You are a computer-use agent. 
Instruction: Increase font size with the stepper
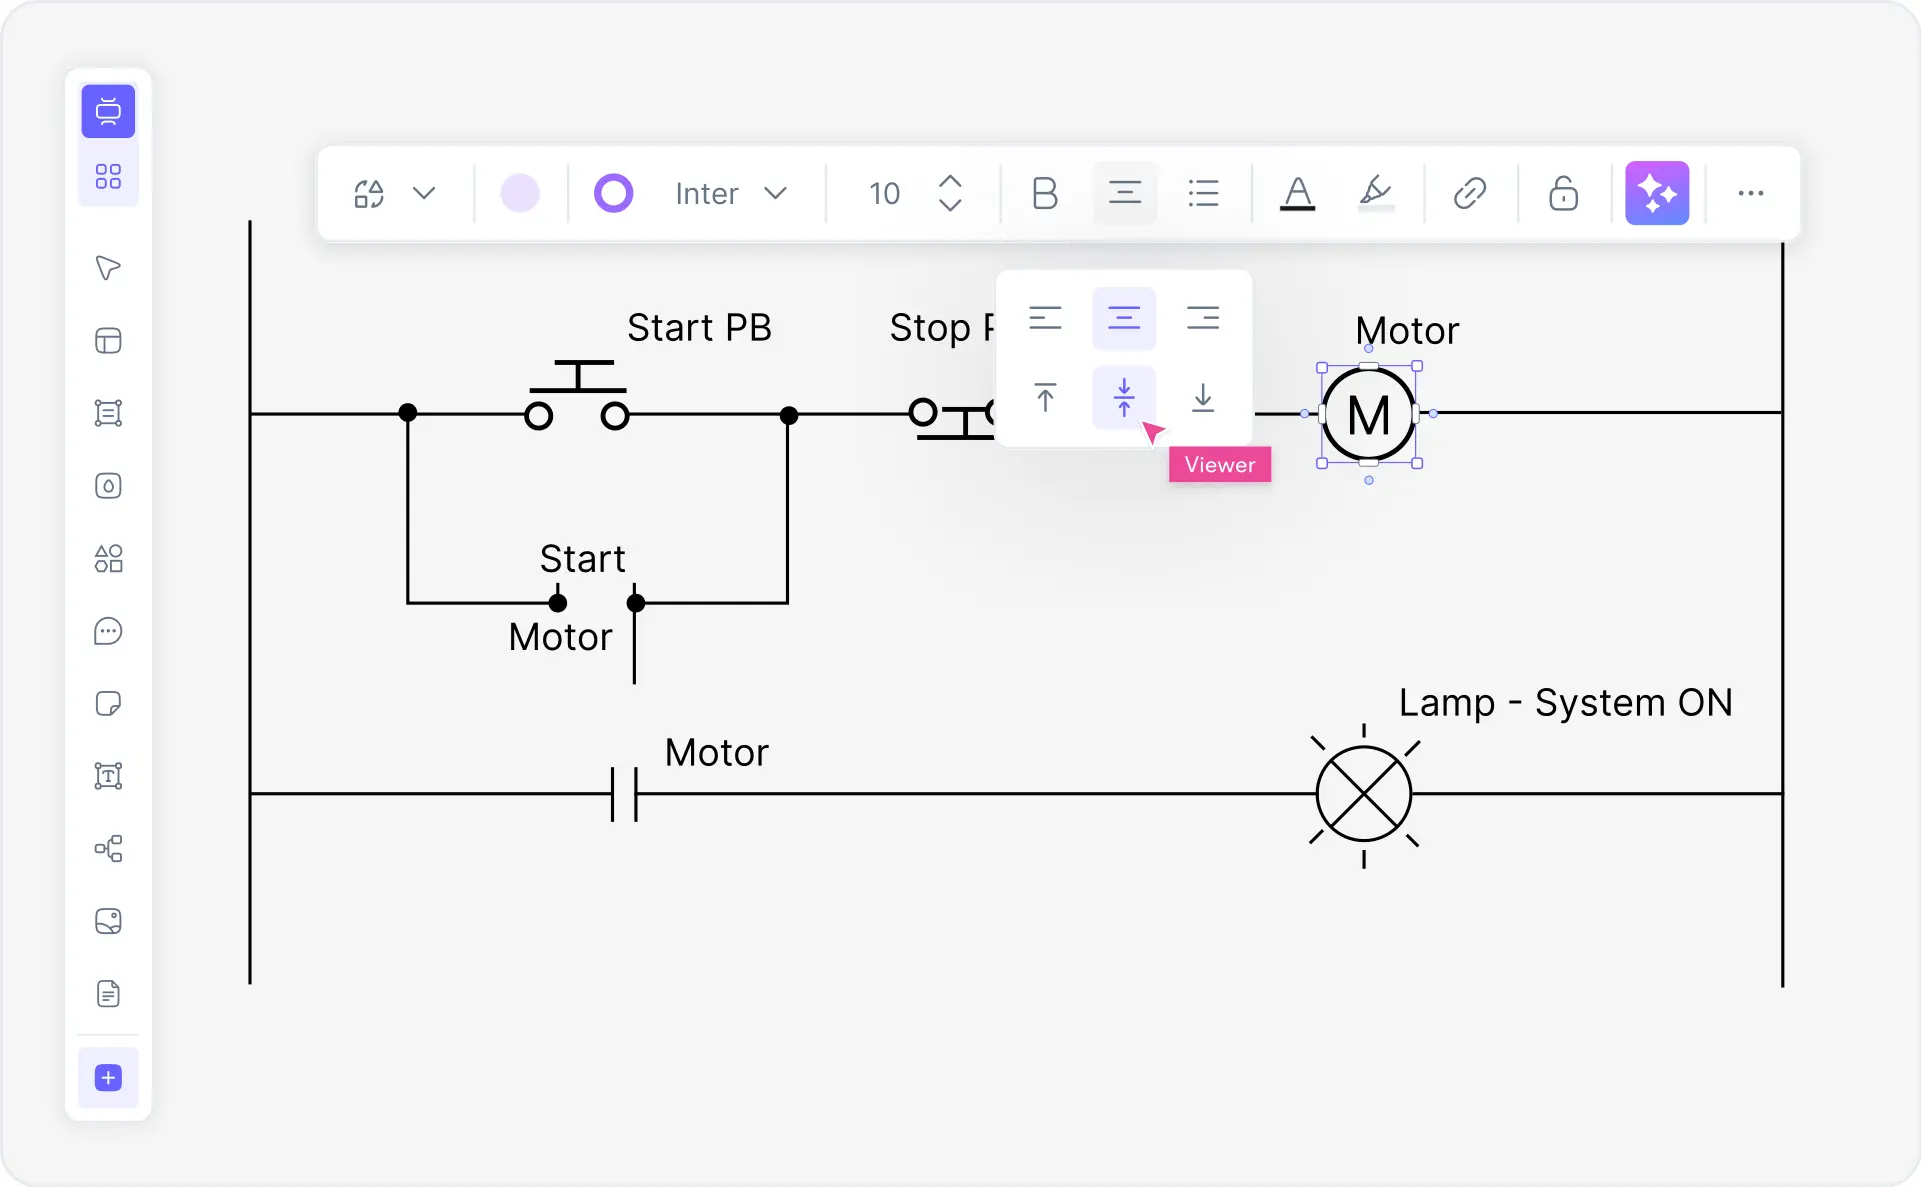tap(951, 183)
